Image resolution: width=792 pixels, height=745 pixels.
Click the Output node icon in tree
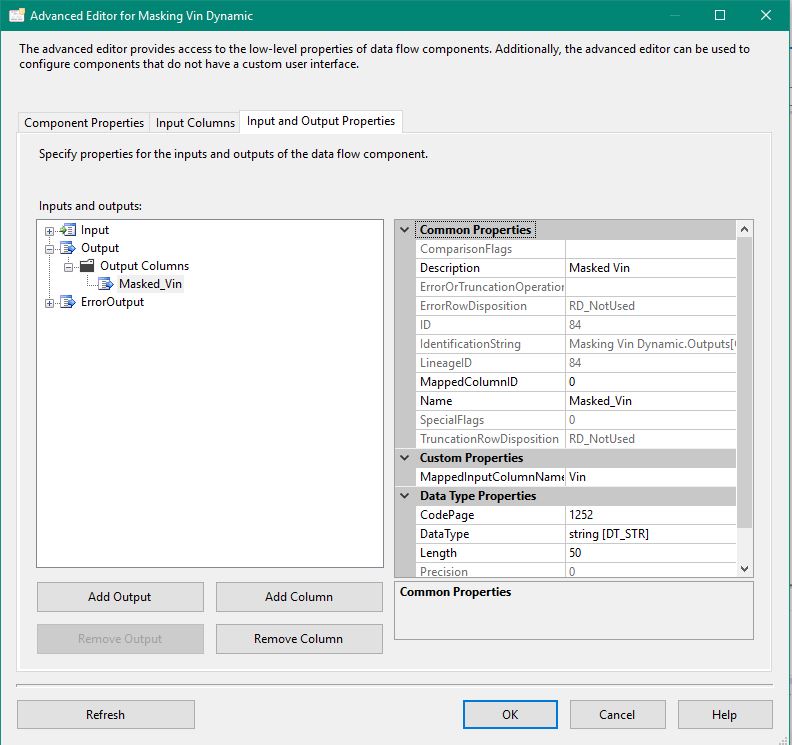click(x=68, y=248)
